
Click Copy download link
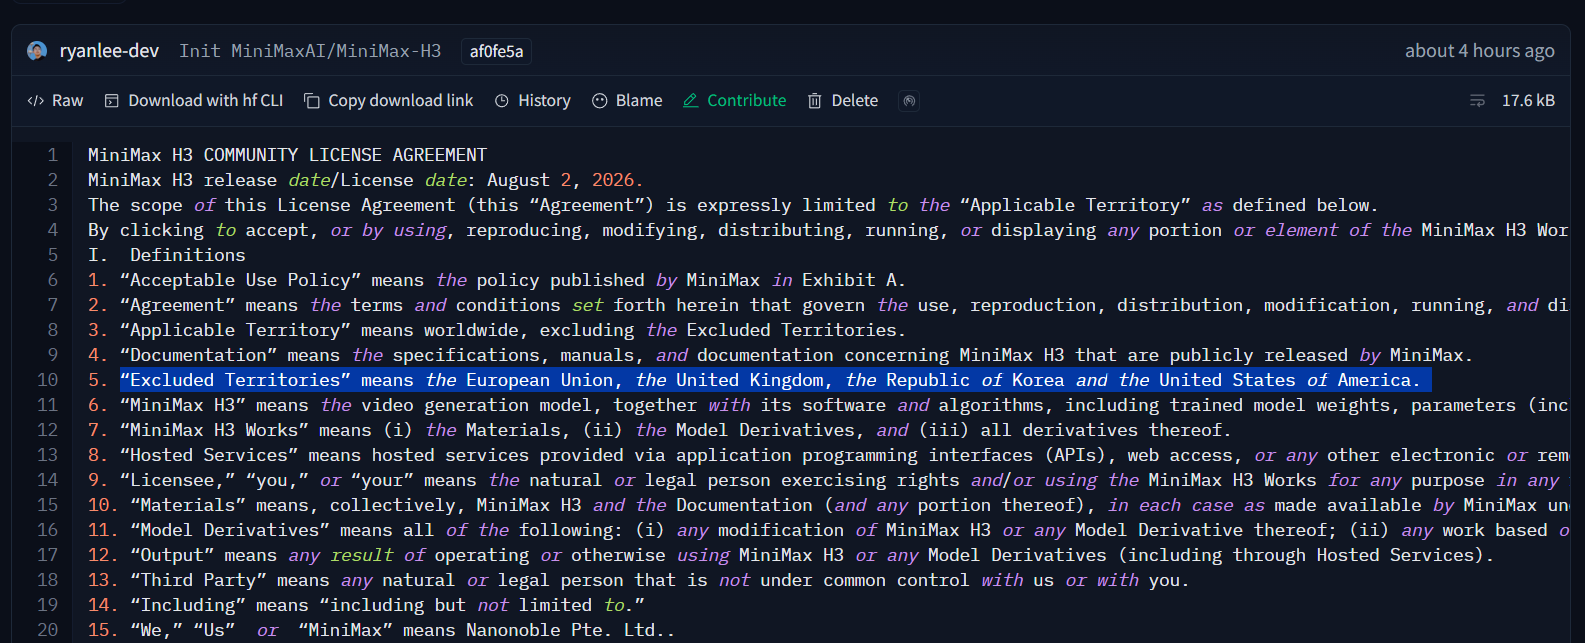[x=389, y=101]
